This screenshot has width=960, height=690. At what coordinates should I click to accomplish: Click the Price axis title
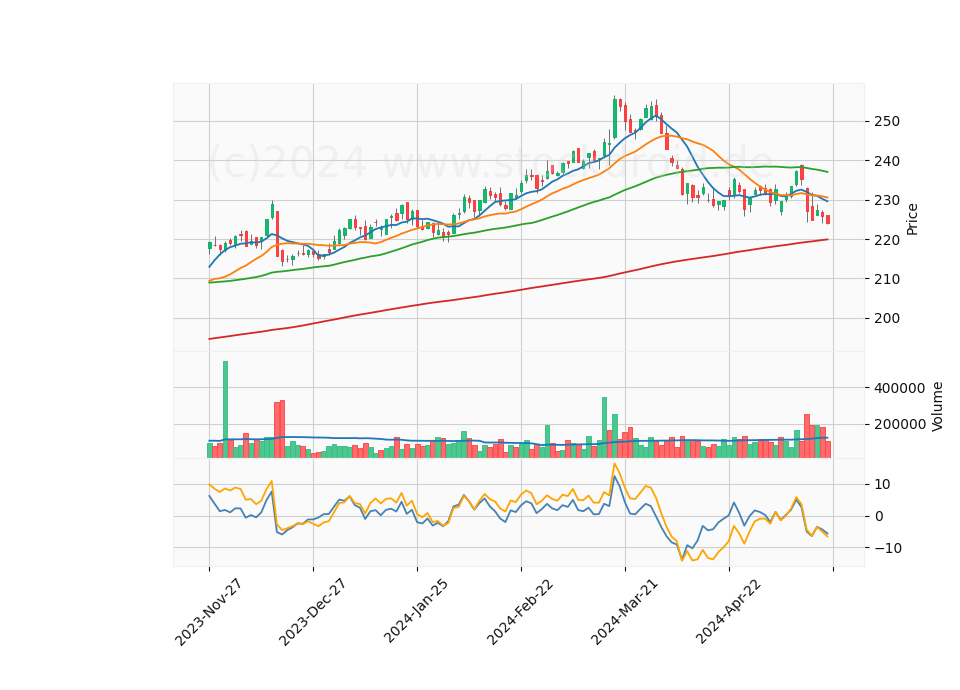point(912,219)
